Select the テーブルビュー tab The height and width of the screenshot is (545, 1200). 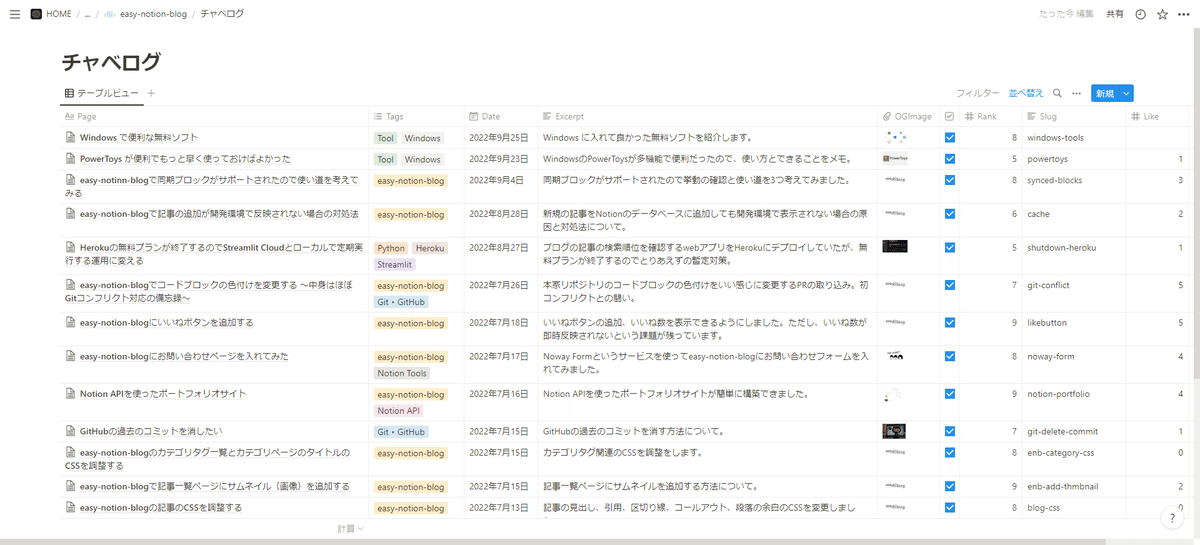101,93
